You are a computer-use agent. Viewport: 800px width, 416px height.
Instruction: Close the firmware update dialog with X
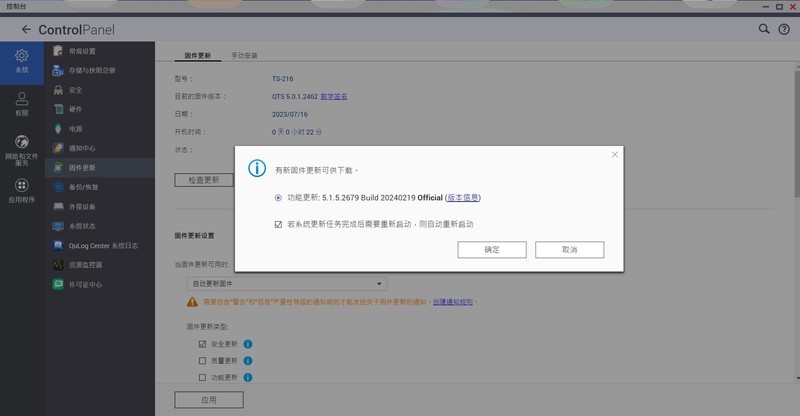click(615, 155)
